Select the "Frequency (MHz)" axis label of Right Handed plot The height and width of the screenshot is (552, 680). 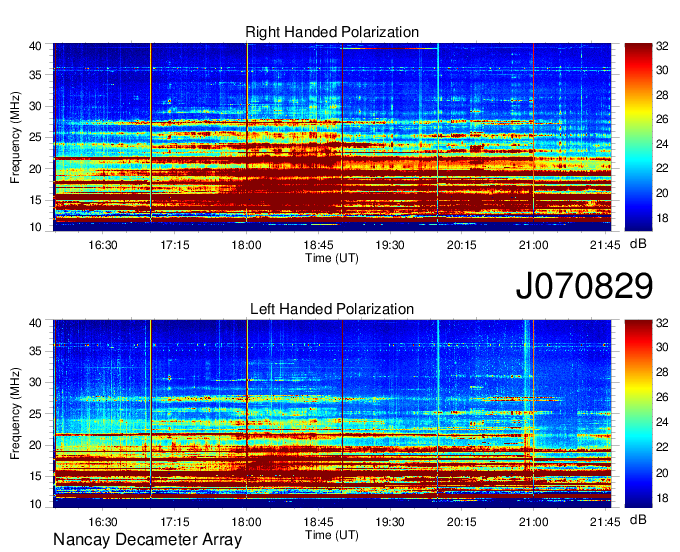[x=15, y=137]
